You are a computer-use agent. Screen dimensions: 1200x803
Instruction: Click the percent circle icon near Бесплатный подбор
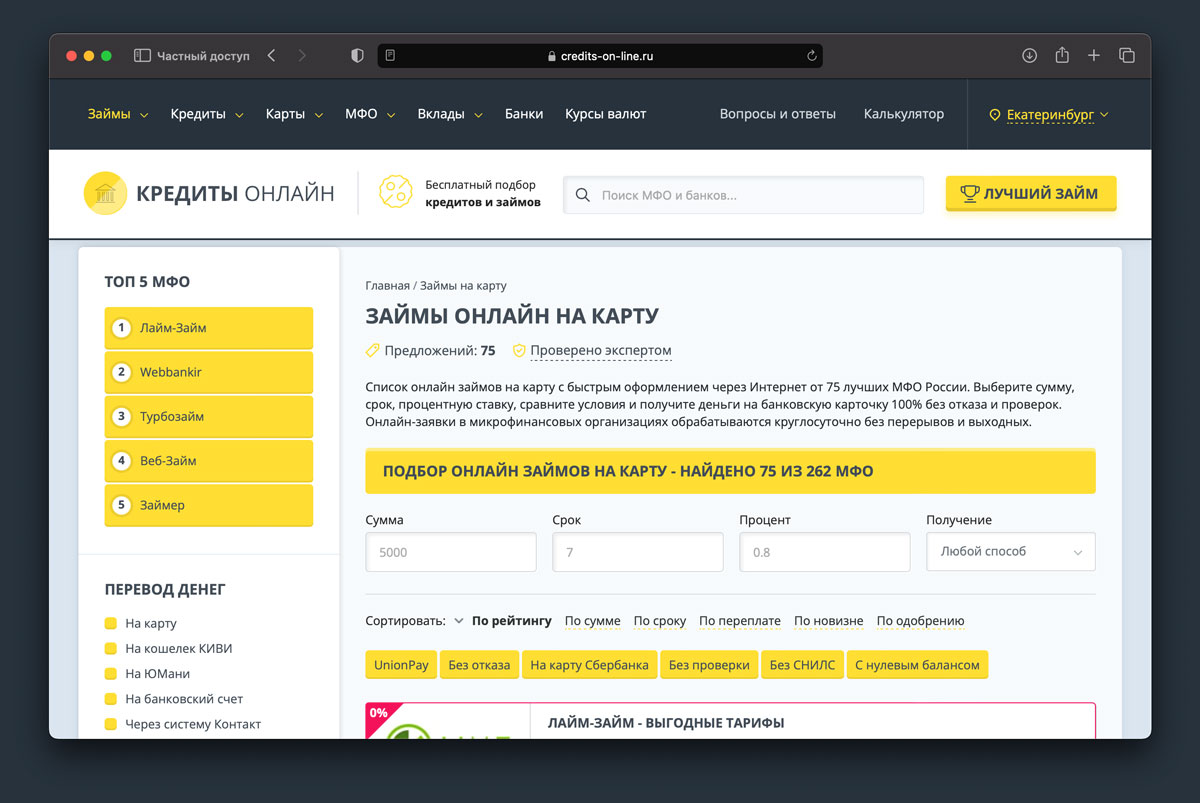click(x=396, y=193)
